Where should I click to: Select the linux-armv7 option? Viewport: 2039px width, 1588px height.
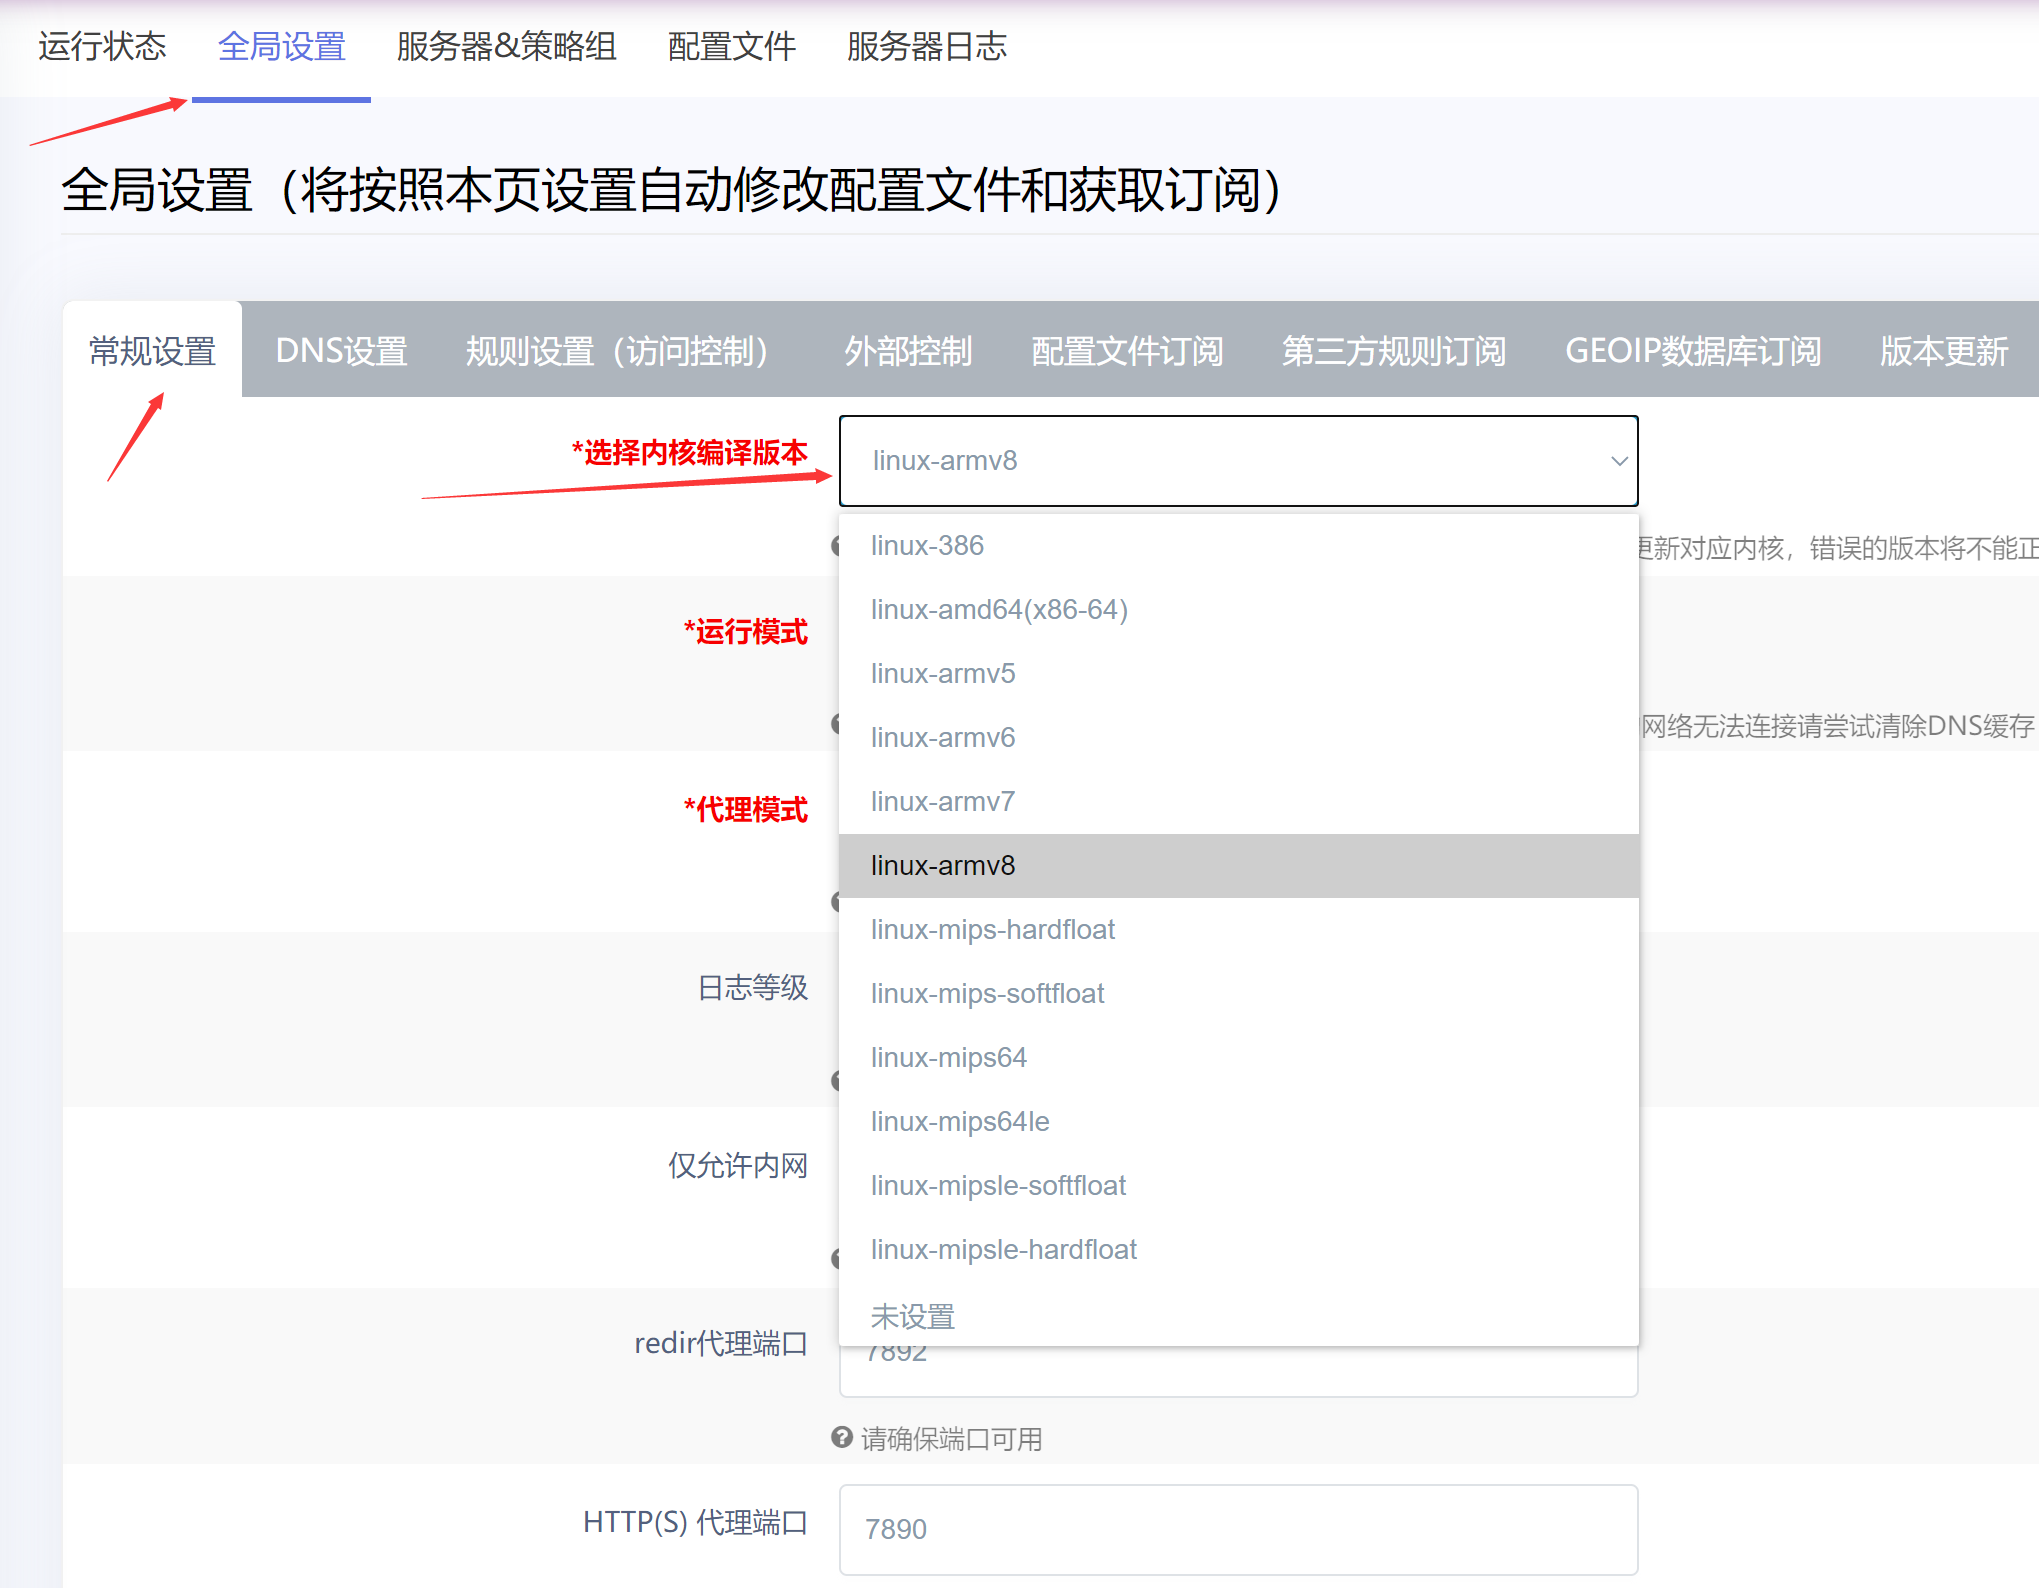click(x=942, y=802)
